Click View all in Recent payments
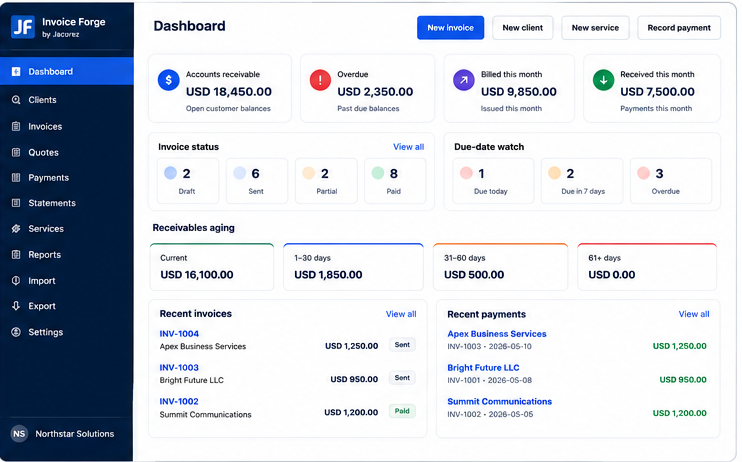 coord(694,314)
